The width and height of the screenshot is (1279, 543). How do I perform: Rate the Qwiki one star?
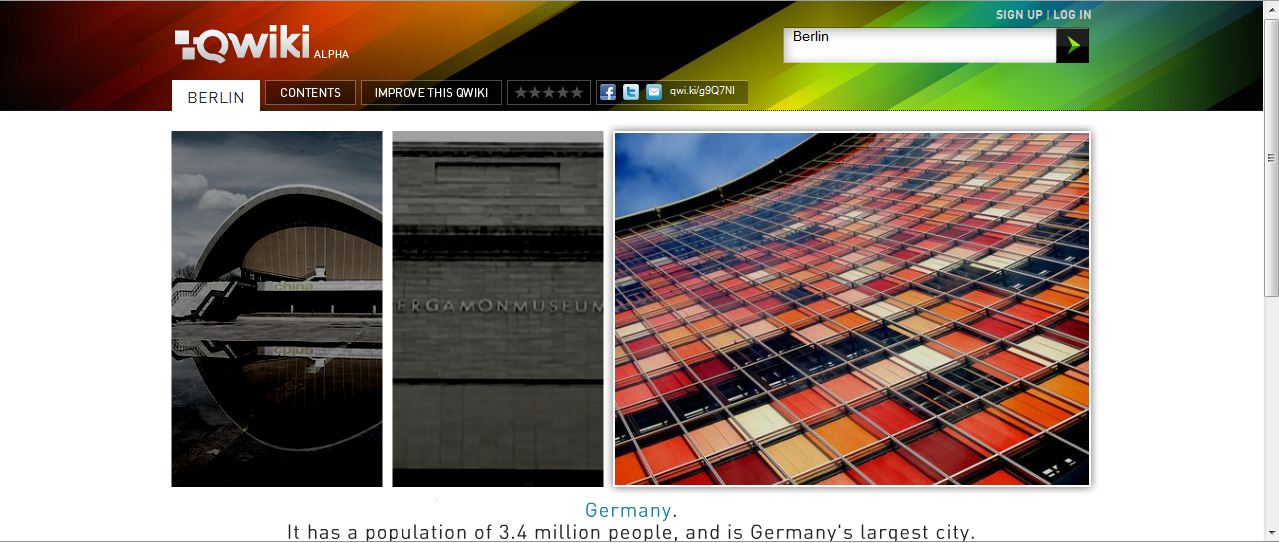pyautogui.click(x=521, y=93)
